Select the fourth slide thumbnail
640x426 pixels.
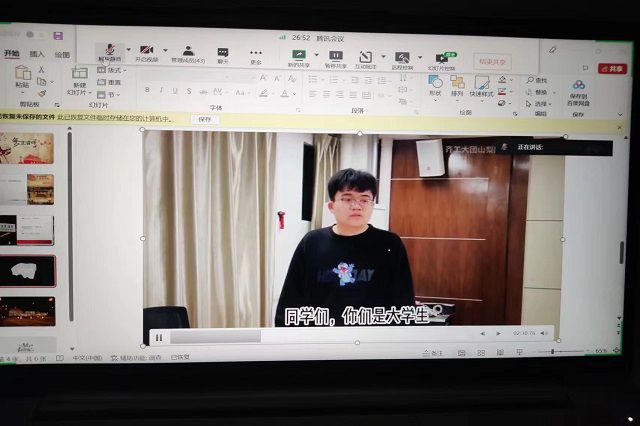tap(28, 270)
